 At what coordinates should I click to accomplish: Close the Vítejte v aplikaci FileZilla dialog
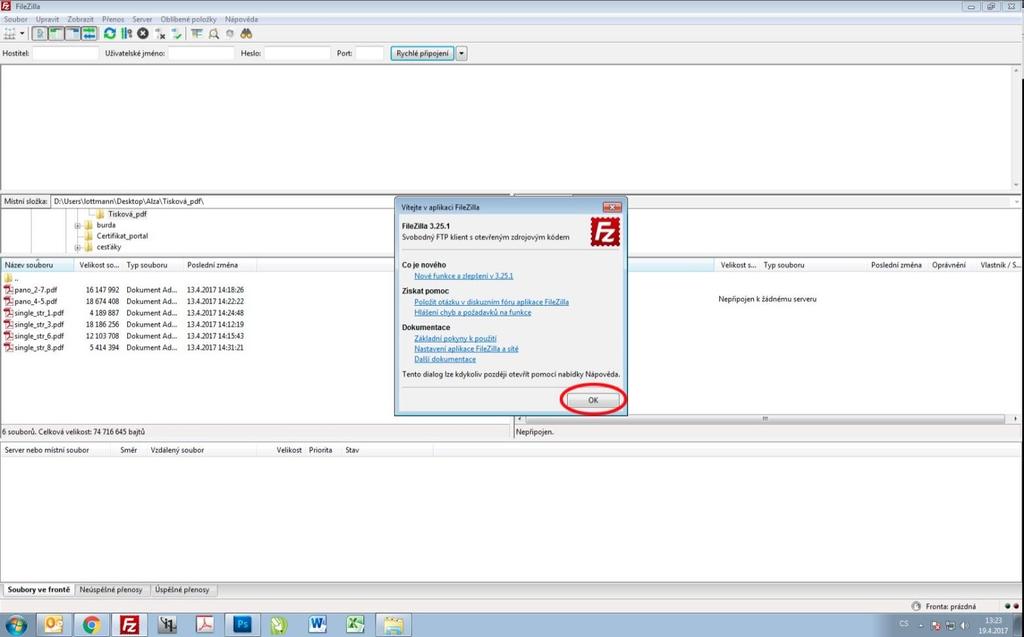612,207
